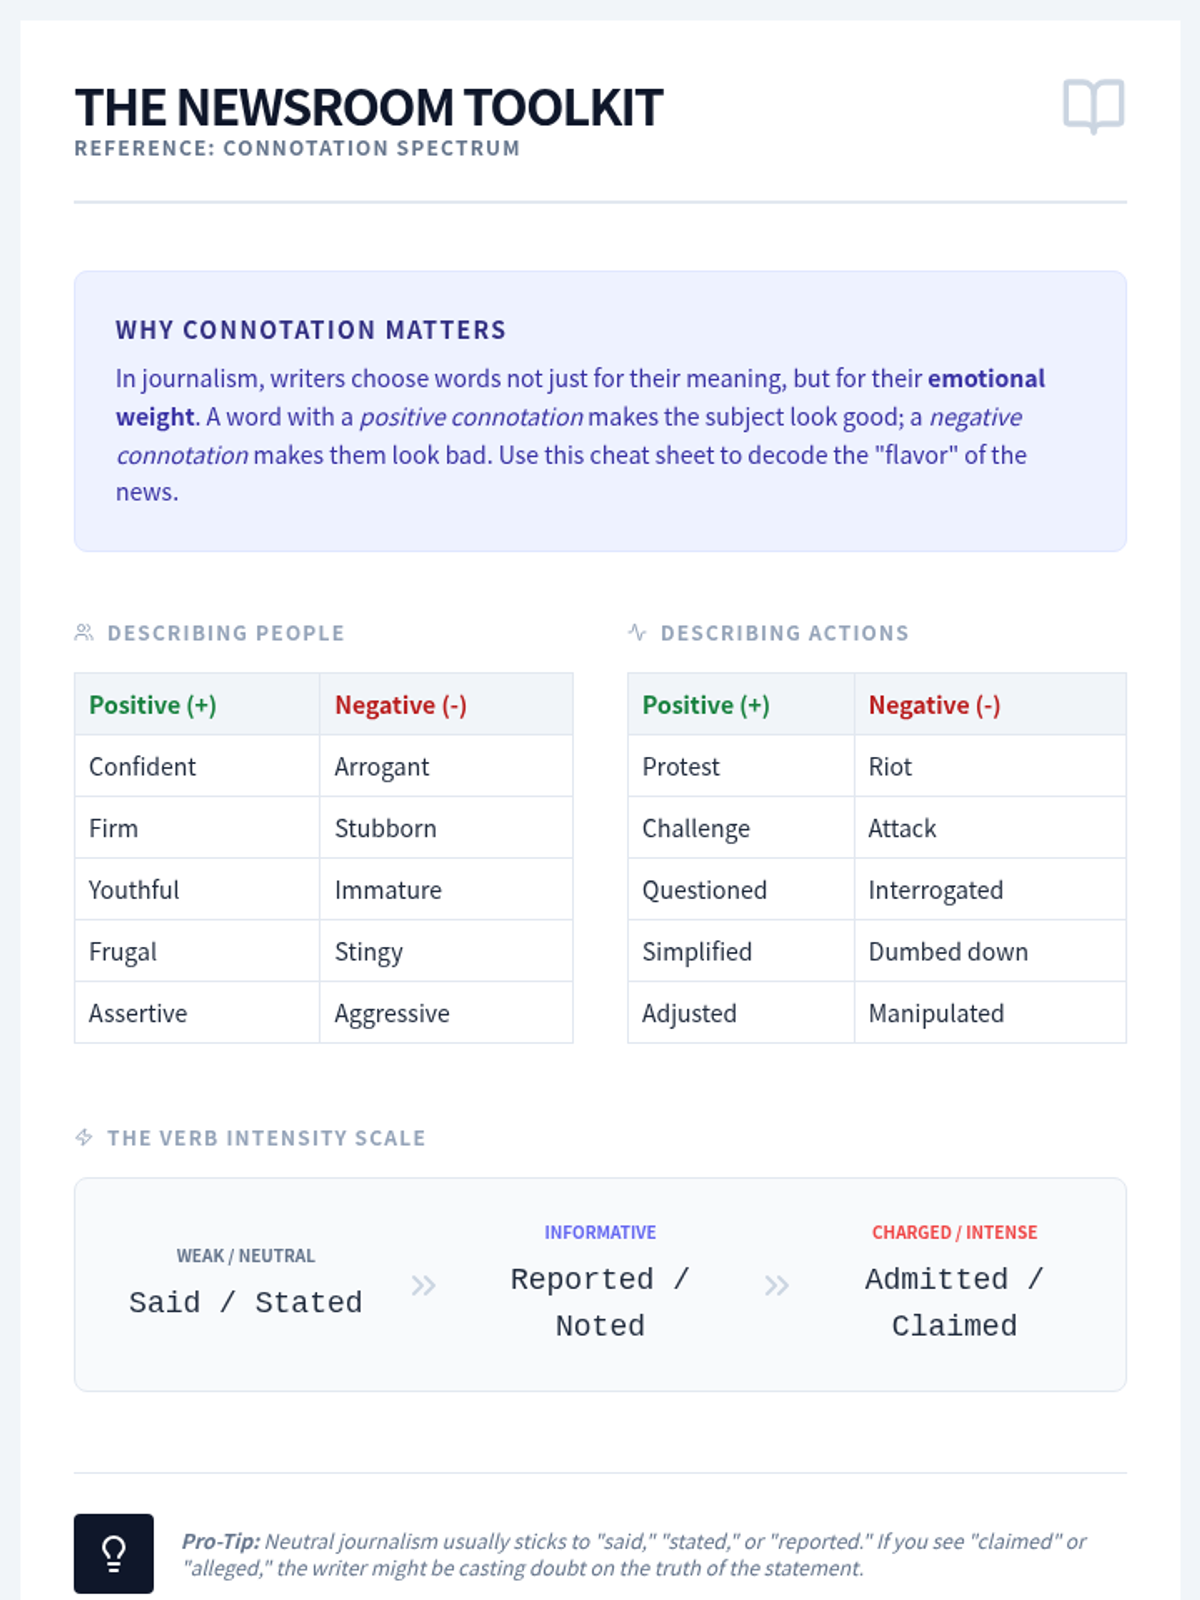The height and width of the screenshot is (1600, 1200).
Task: Click the people icon beside Describing People
Action: [x=84, y=633]
